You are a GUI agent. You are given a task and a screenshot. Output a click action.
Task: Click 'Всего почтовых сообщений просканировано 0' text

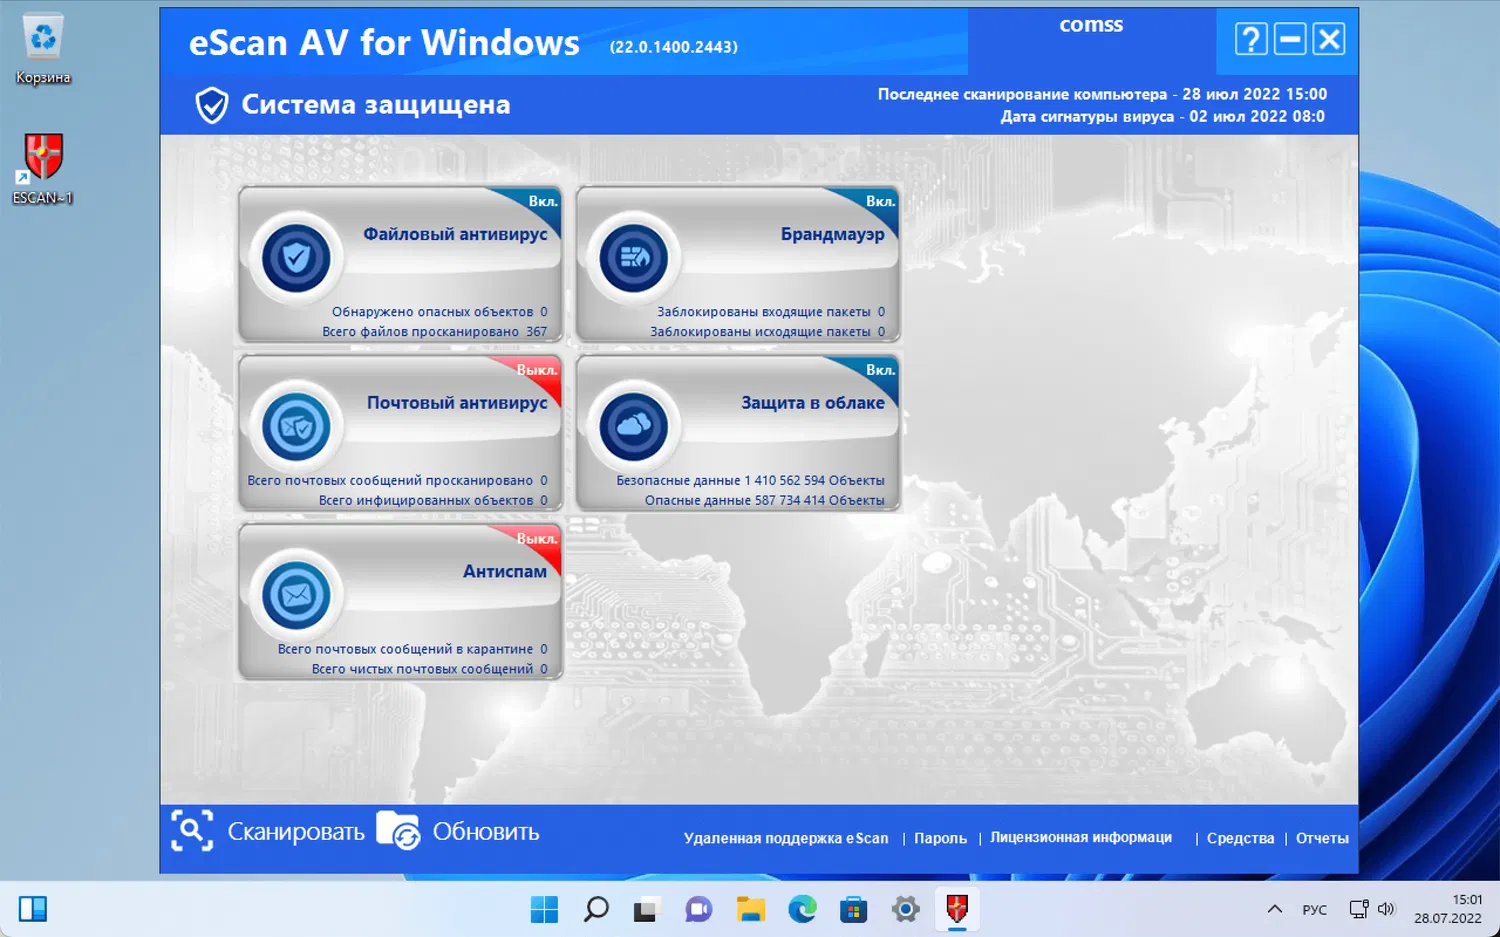[398, 481]
